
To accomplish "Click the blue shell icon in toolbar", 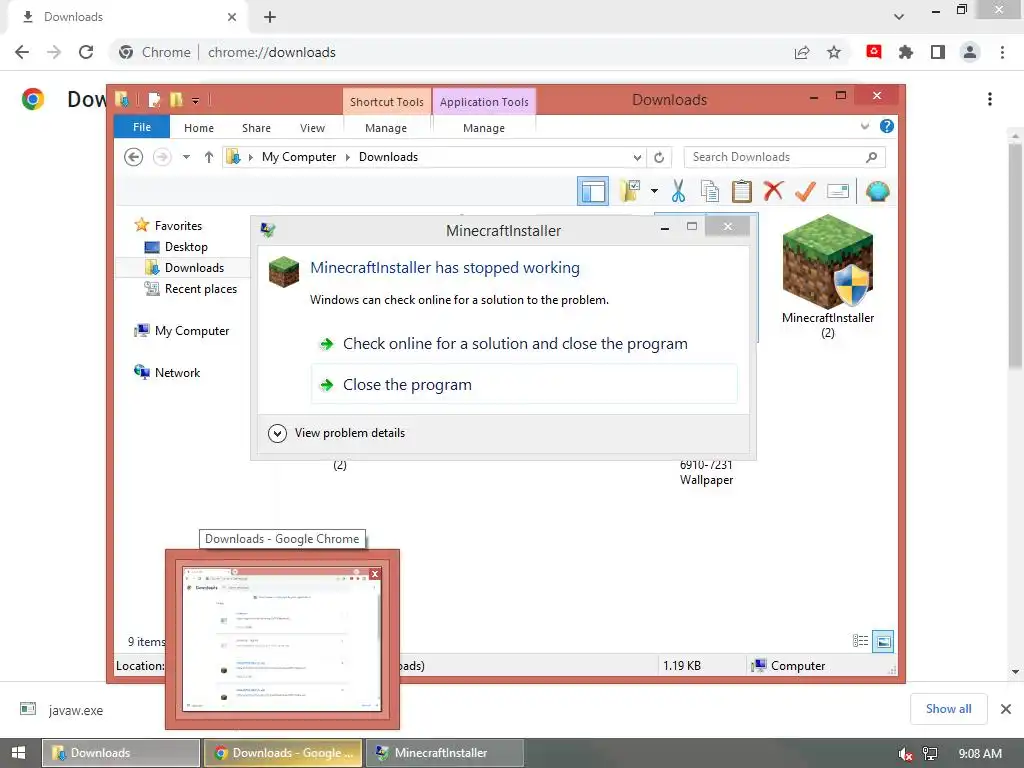I will [x=877, y=191].
